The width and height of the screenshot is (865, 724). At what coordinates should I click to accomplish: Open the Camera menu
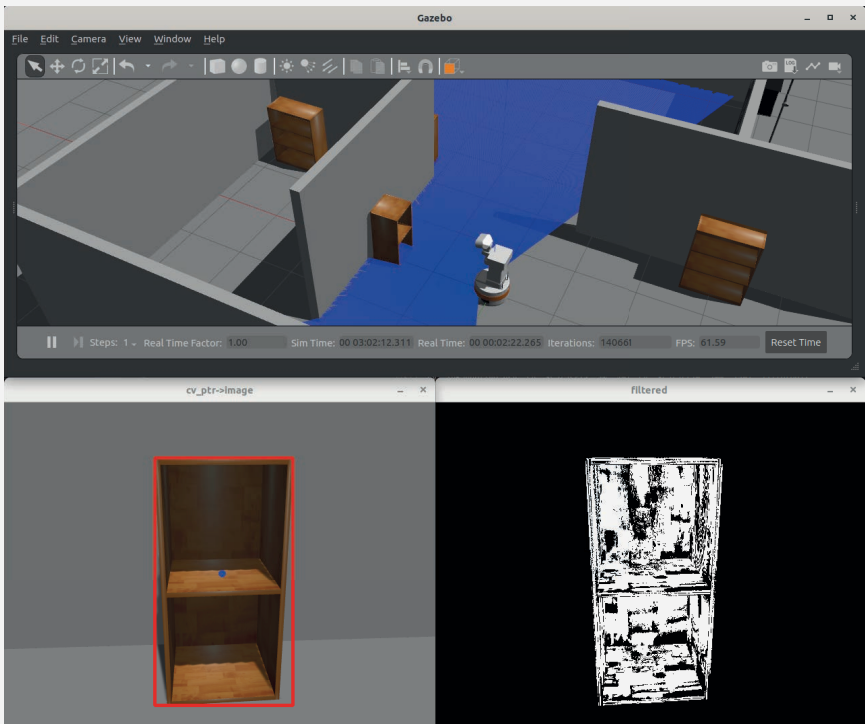tap(88, 39)
